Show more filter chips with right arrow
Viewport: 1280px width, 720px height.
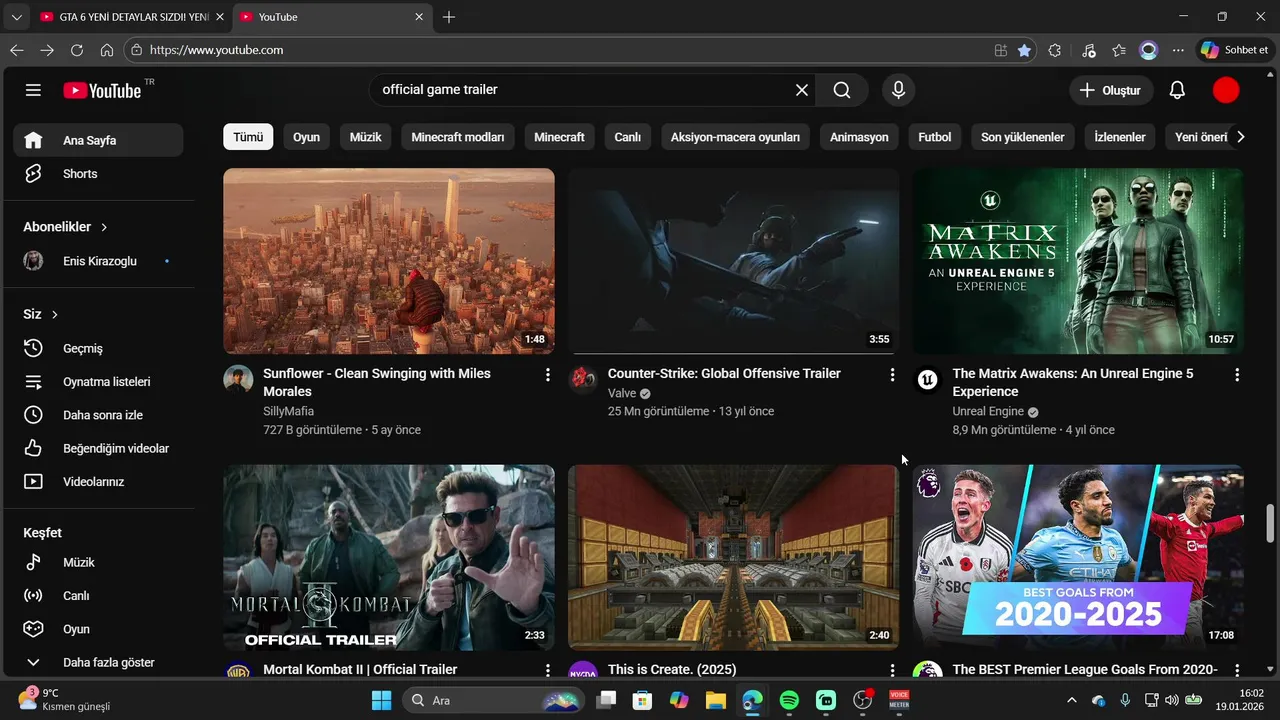(1240, 137)
